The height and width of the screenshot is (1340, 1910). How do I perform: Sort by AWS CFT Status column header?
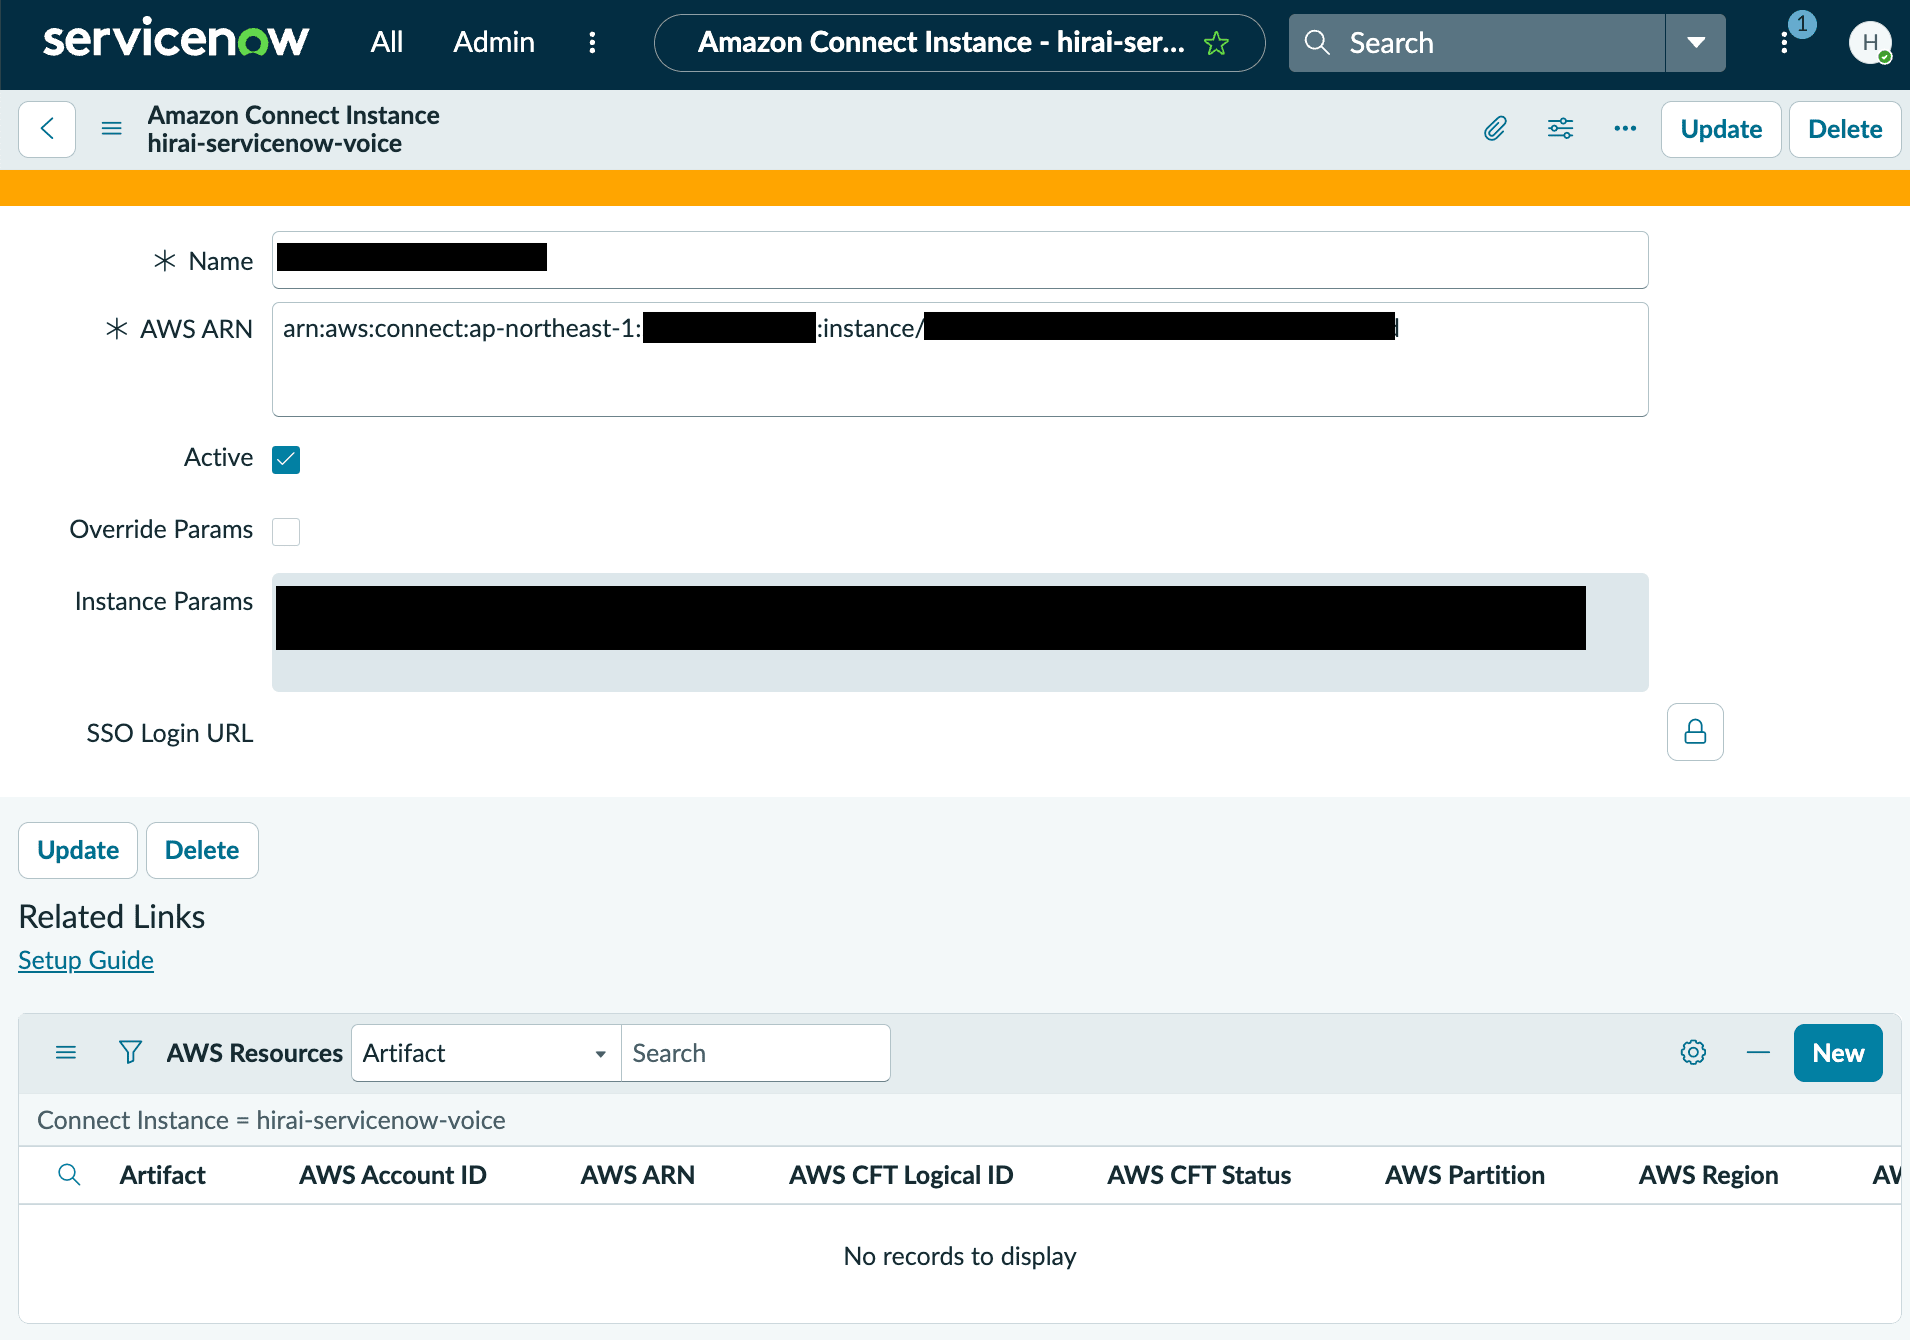[1199, 1175]
